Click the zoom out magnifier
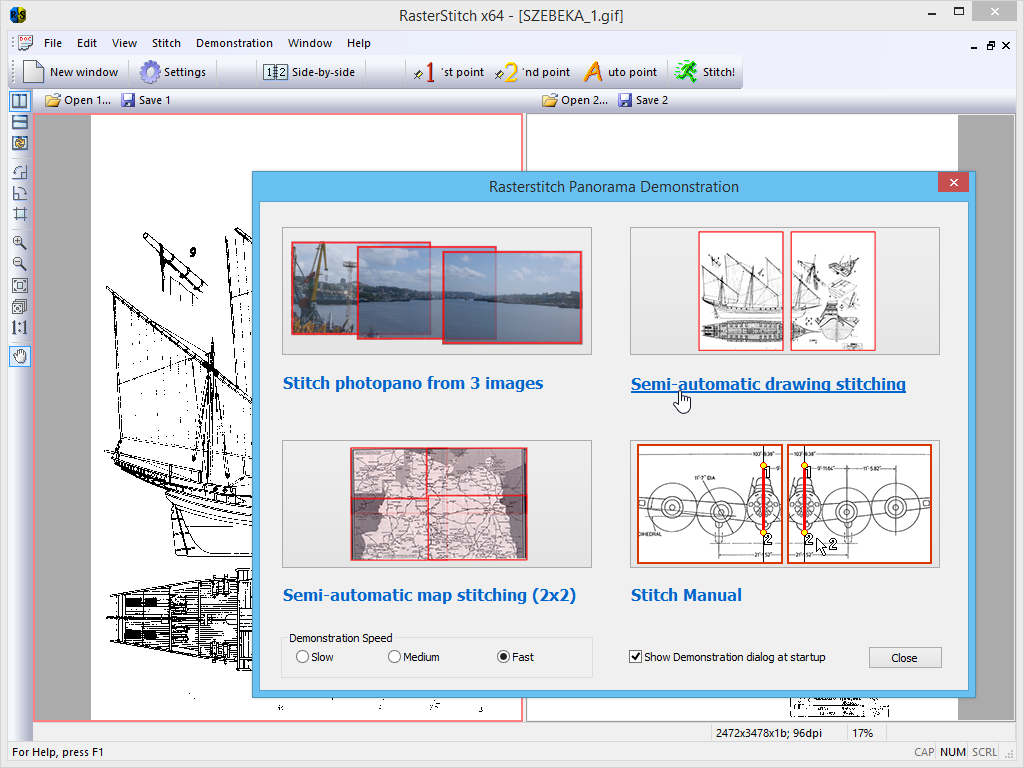The width and height of the screenshot is (1024, 768). (x=19, y=264)
